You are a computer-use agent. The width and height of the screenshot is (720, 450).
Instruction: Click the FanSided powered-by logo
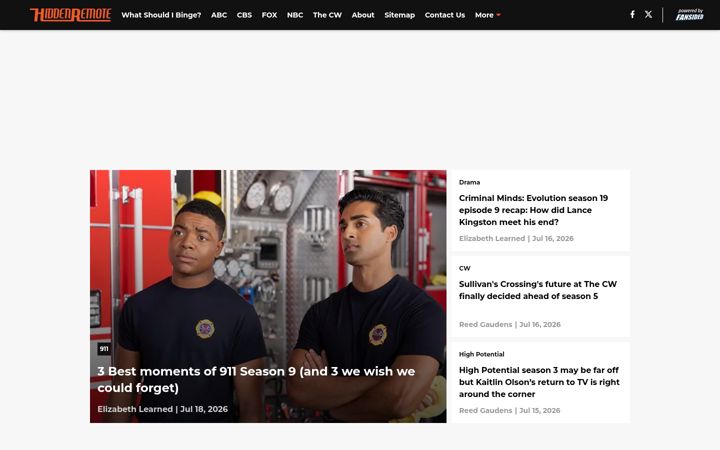click(x=689, y=15)
